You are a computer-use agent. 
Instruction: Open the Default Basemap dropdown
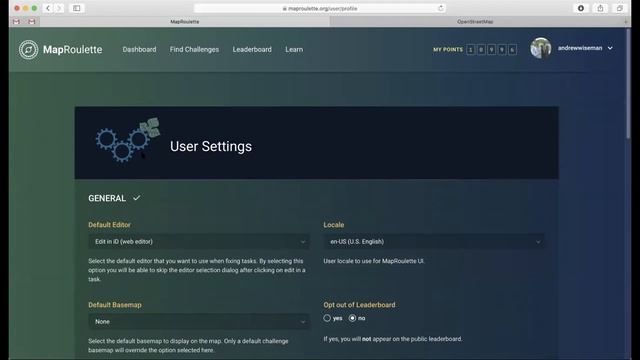tap(199, 322)
